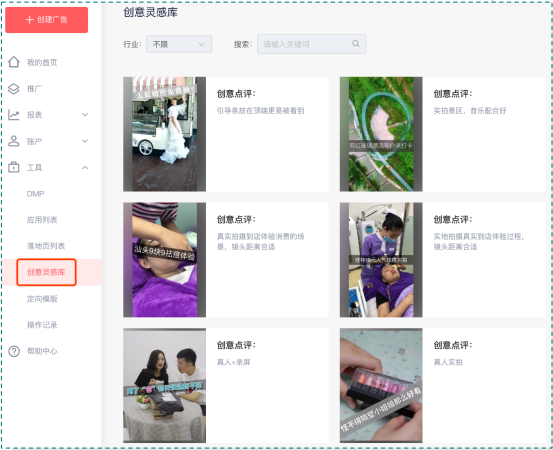Image resolution: width=553 pixels, height=450 pixels.
Task: Click the comment 实地拍摄真实到店体验过程
Action: [x=479, y=242]
